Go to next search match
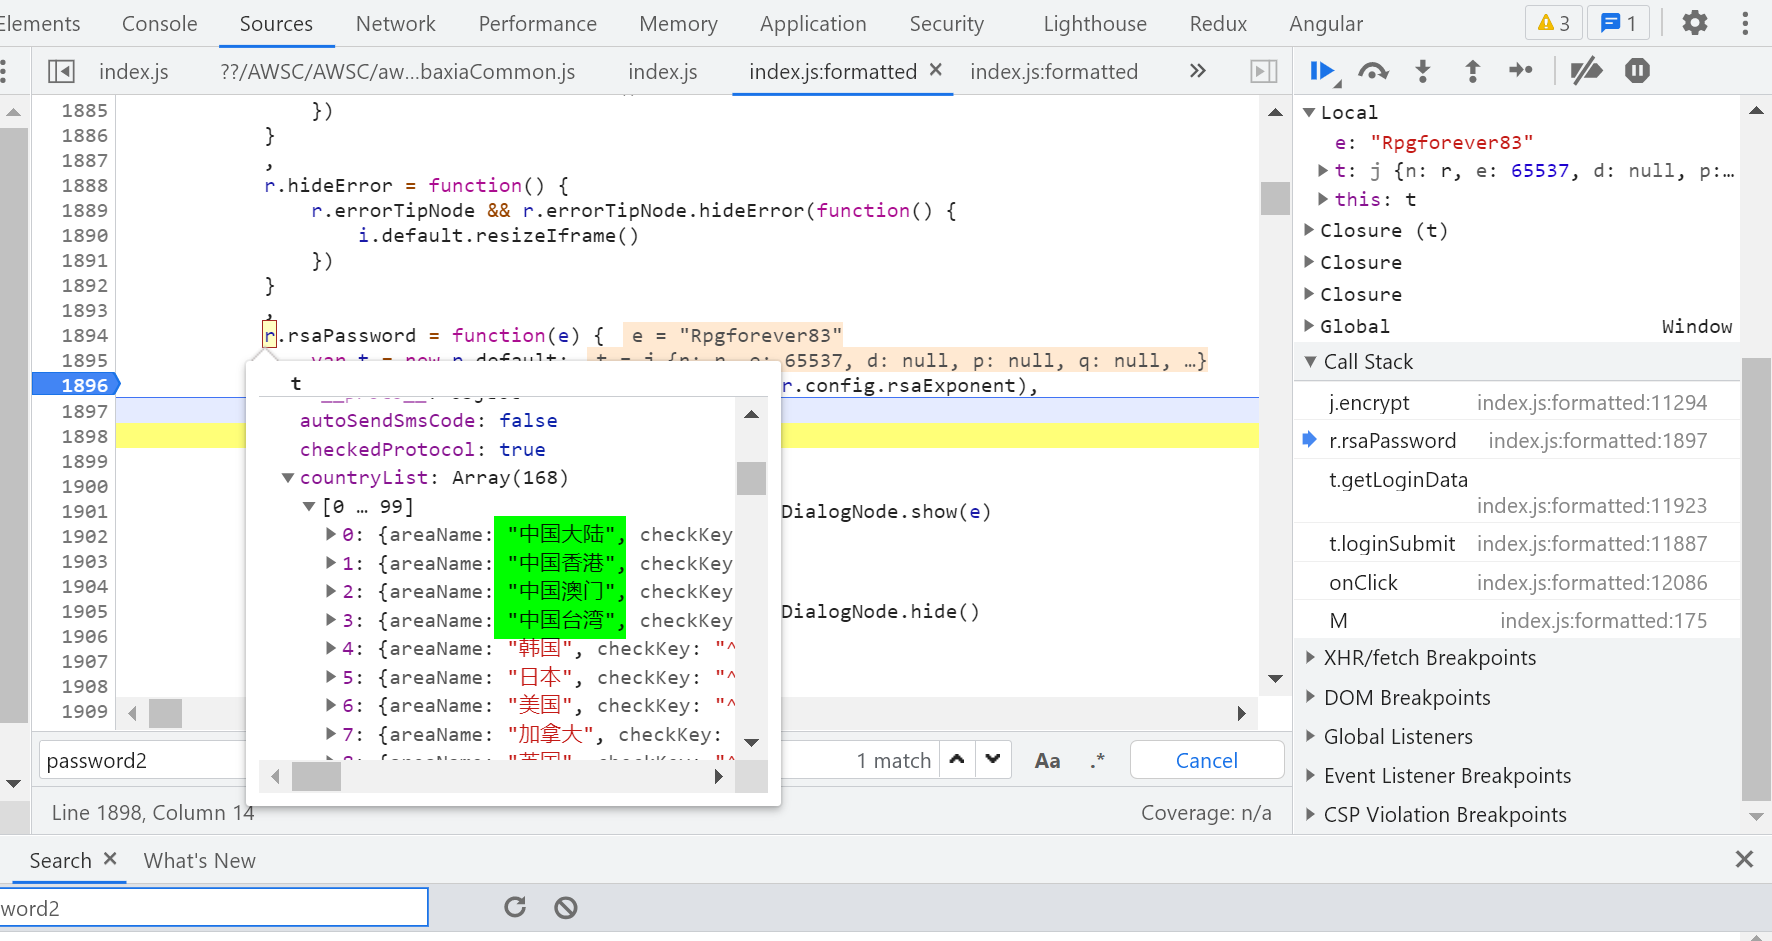Viewport: 1772px width, 941px height. click(x=993, y=760)
